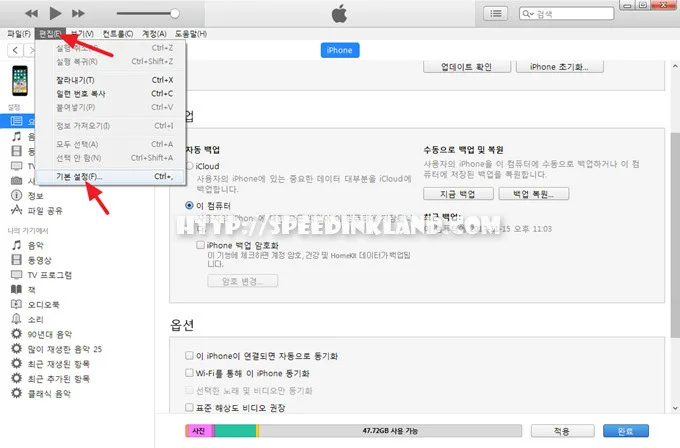Open 많이 재생한 음악 25 playlist
The height and width of the screenshot is (448, 680).
click(65, 349)
